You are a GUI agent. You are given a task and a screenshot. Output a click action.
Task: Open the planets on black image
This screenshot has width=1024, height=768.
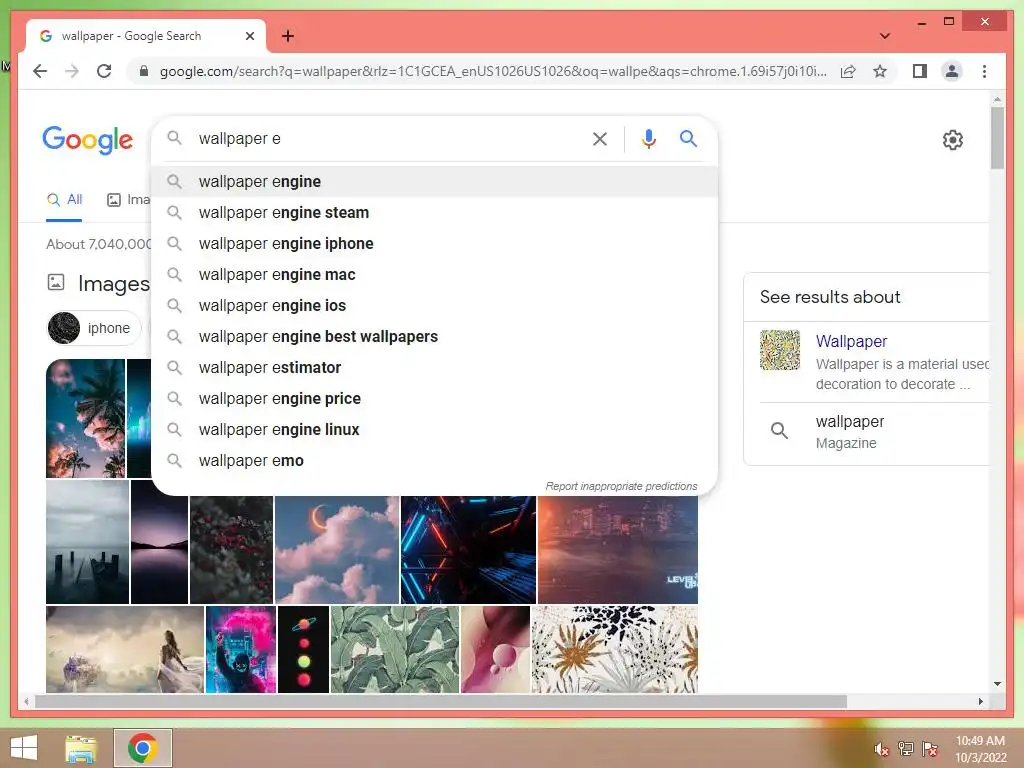(x=303, y=649)
